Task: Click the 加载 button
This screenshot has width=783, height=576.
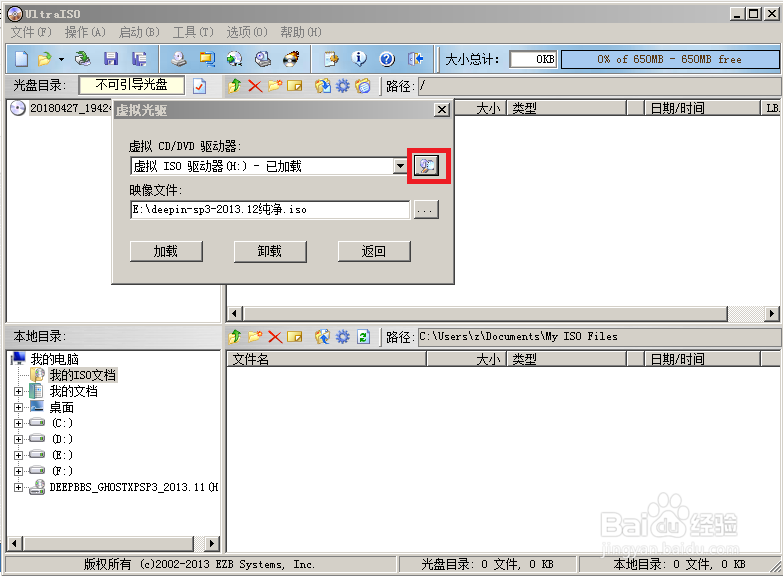Action: (166, 251)
